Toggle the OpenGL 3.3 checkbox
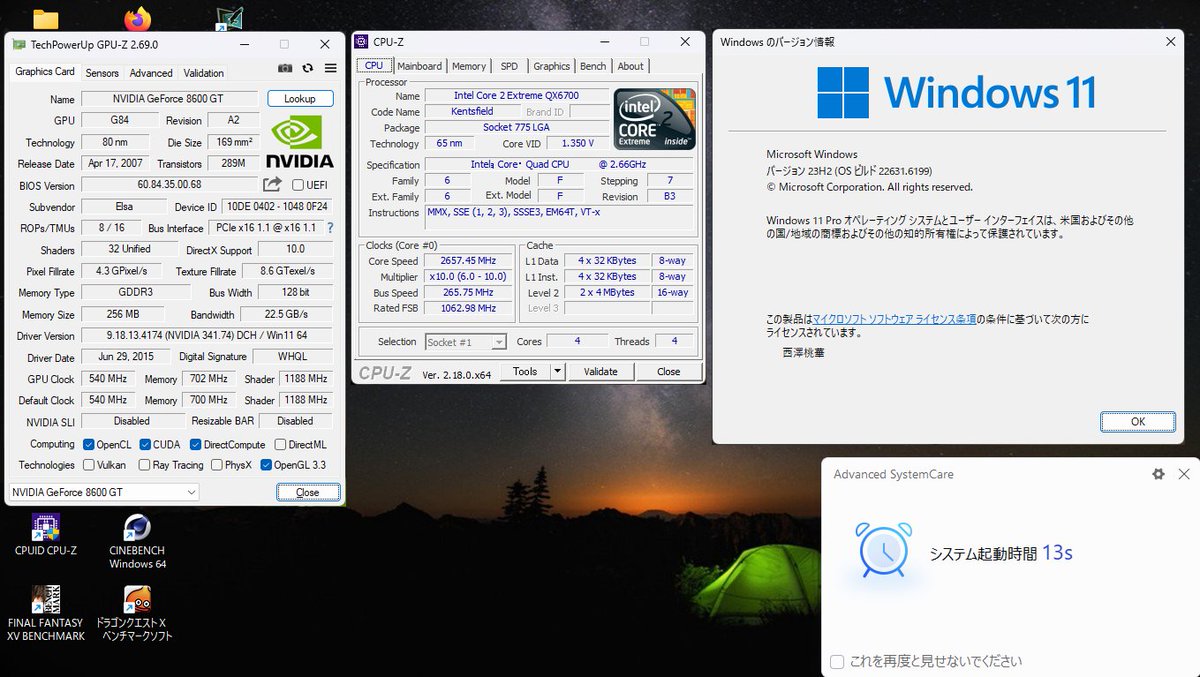This screenshot has height=677, width=1200. pos(266,465)
